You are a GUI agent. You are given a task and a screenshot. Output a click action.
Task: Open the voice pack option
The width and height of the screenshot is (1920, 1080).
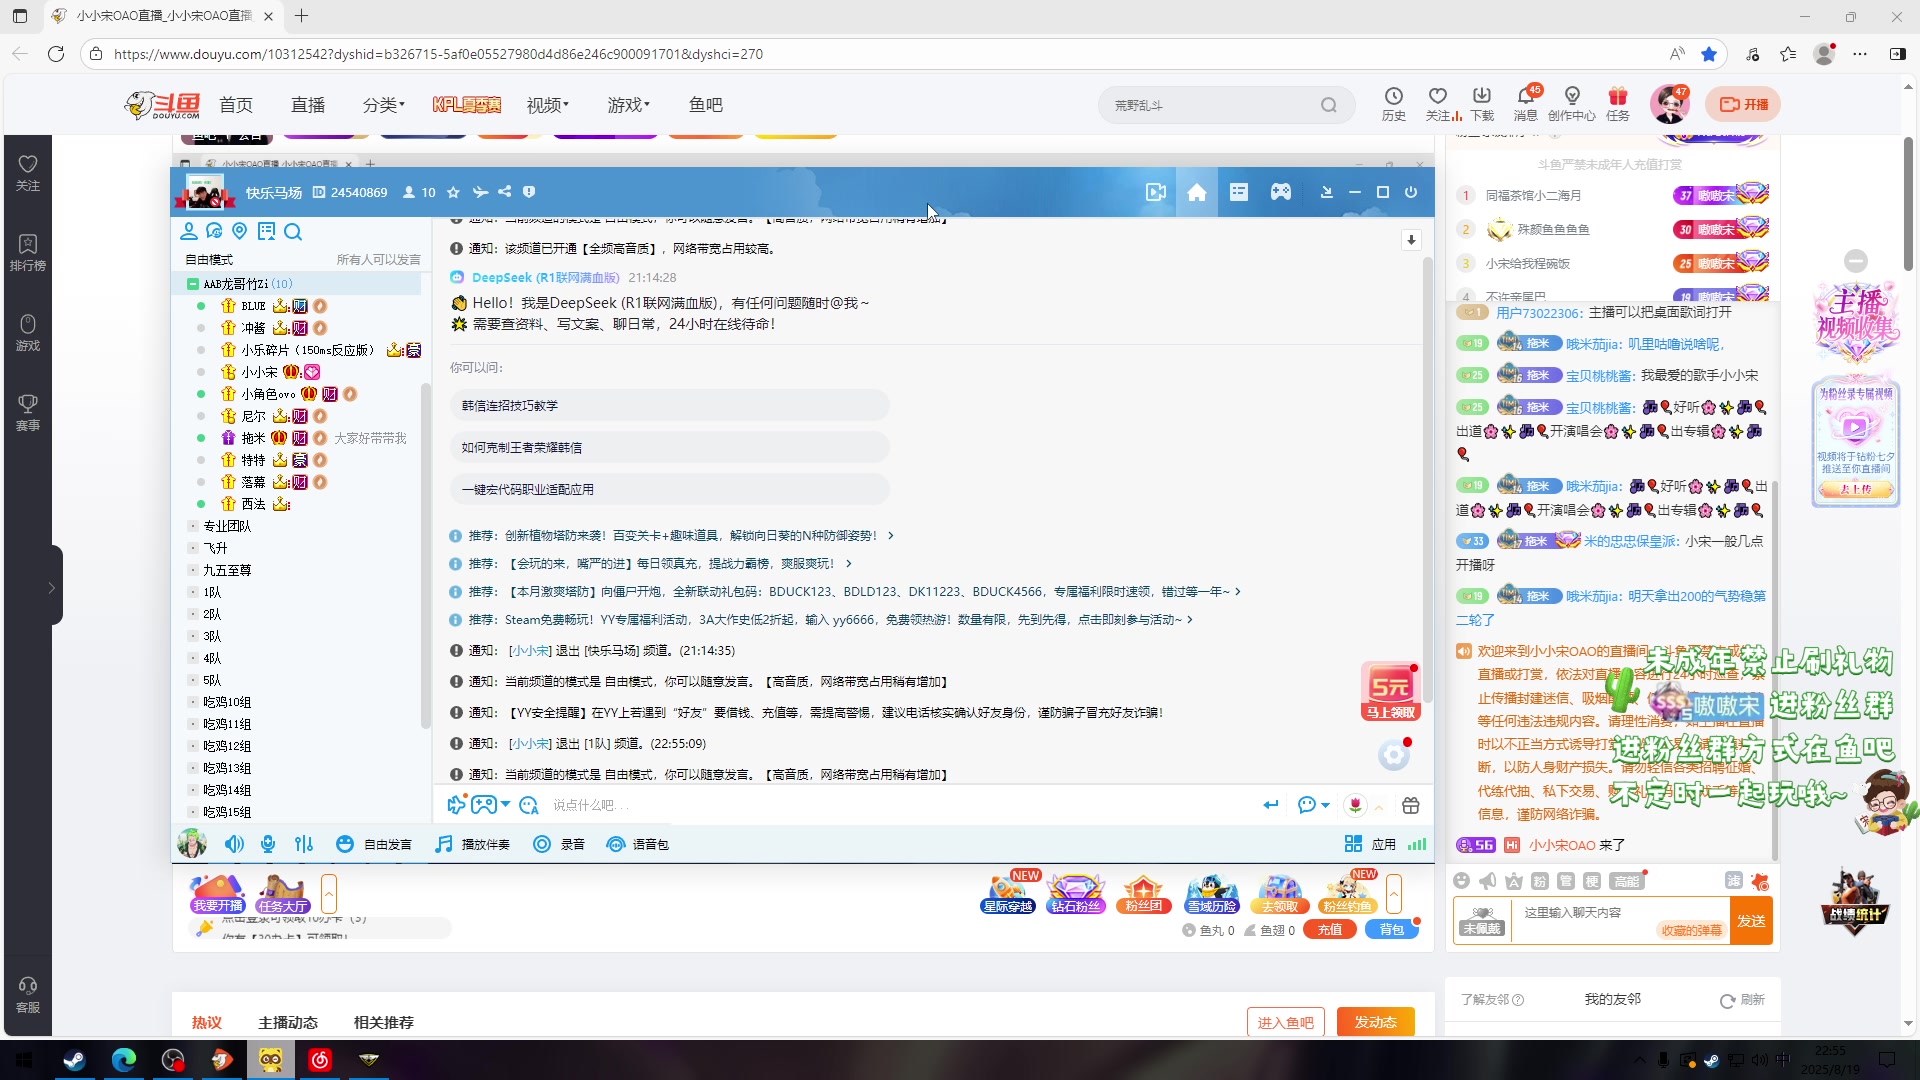pos(638,844)
